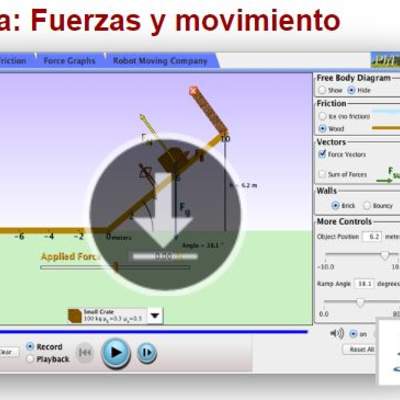Click the download arrow overlay

pos(165,213)
